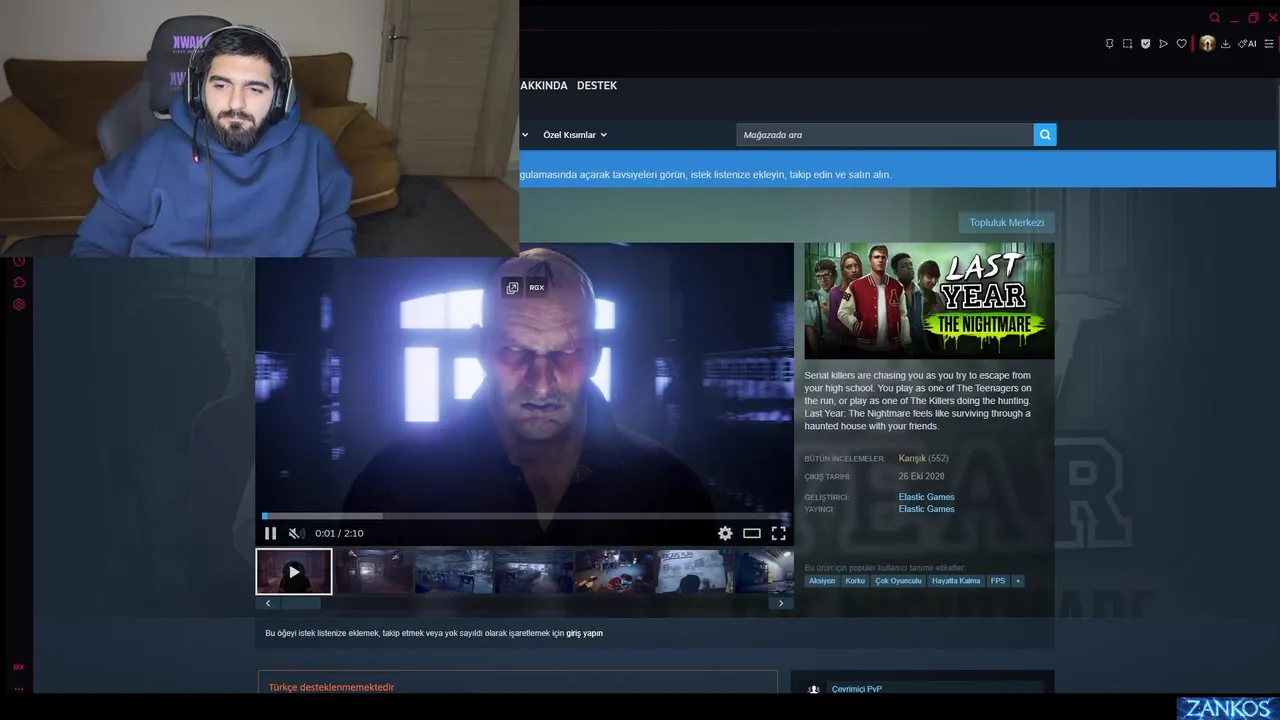Click the sidebar icon above the settings gear

point(19,283)
